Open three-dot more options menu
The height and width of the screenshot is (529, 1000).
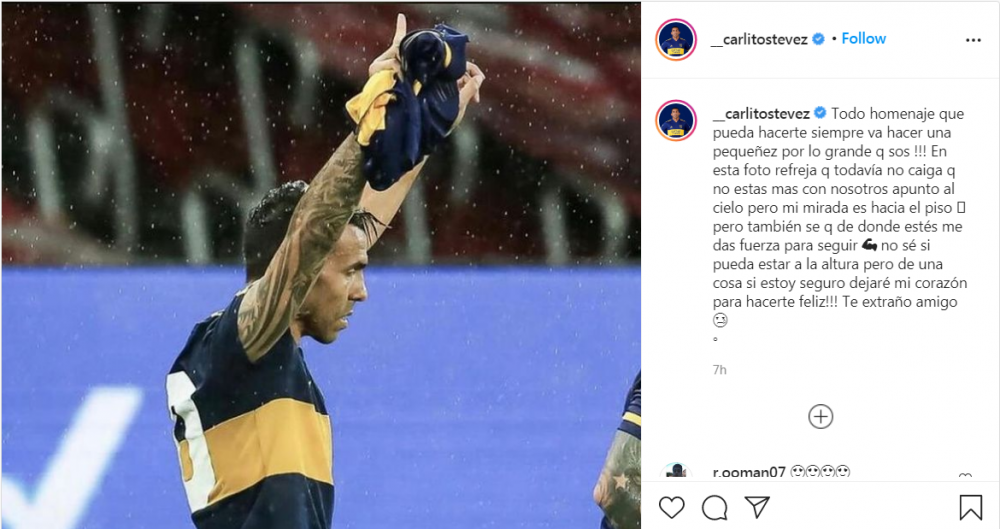pos(973,40)
